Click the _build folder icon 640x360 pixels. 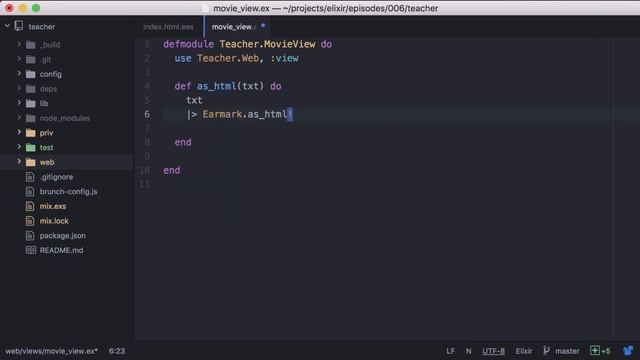[31, 44]
